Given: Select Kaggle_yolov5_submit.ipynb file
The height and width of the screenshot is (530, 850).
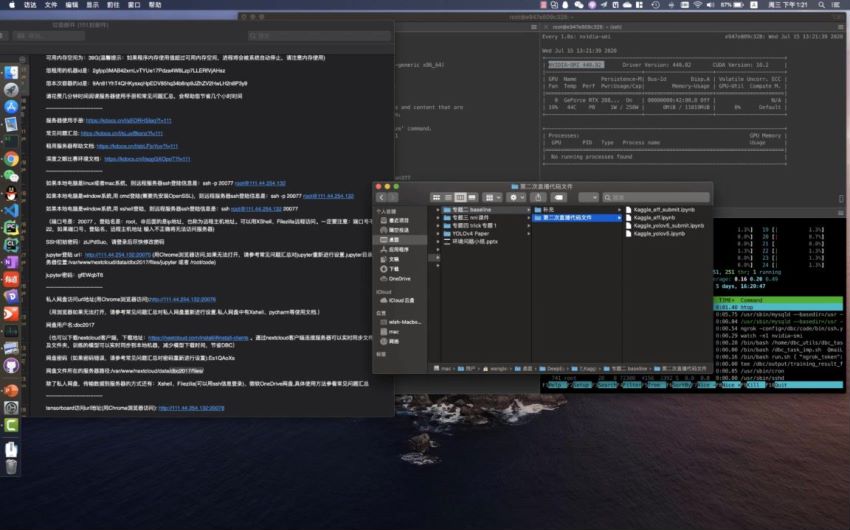Looking at the screenshot, I should (667, 225).
